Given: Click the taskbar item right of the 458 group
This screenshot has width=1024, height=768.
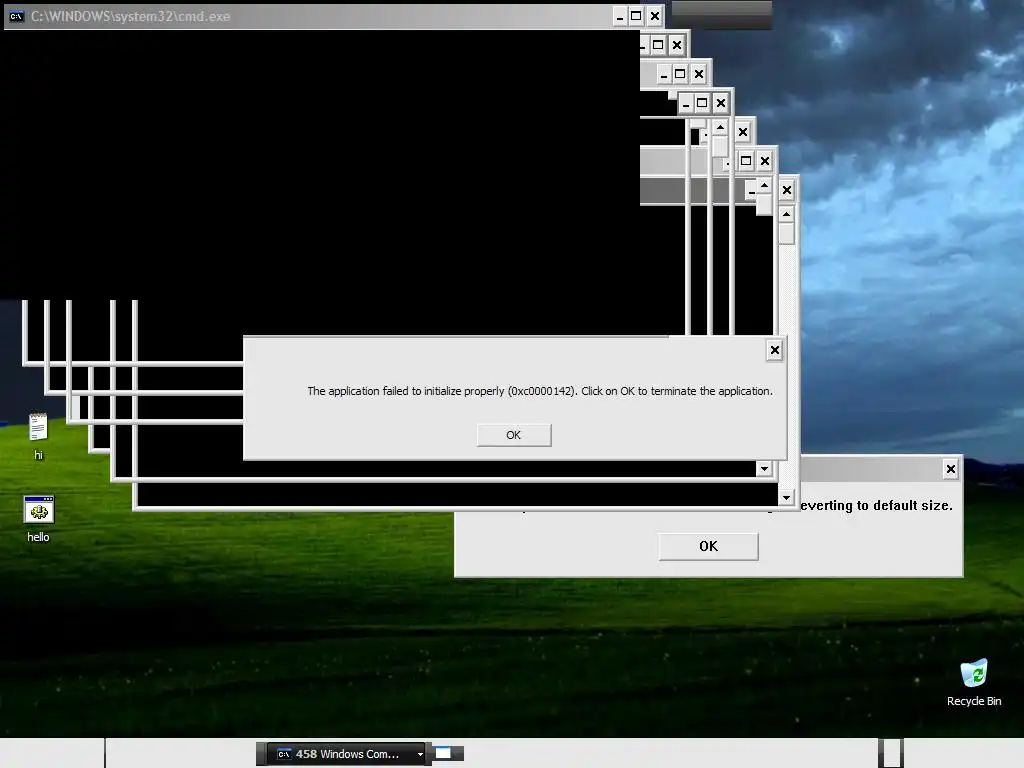Looking at the screenshot, I should pyautogui.click(x=448, y=754).
